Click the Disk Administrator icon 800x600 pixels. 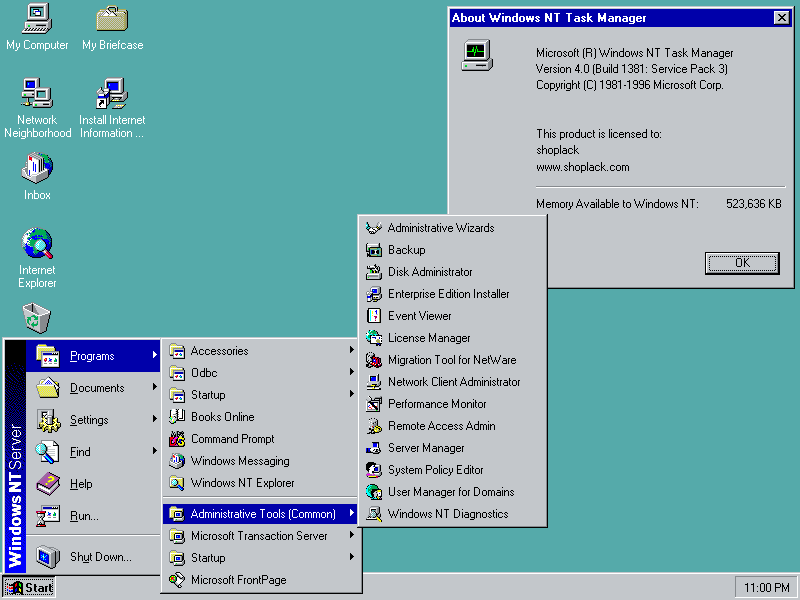374,272
